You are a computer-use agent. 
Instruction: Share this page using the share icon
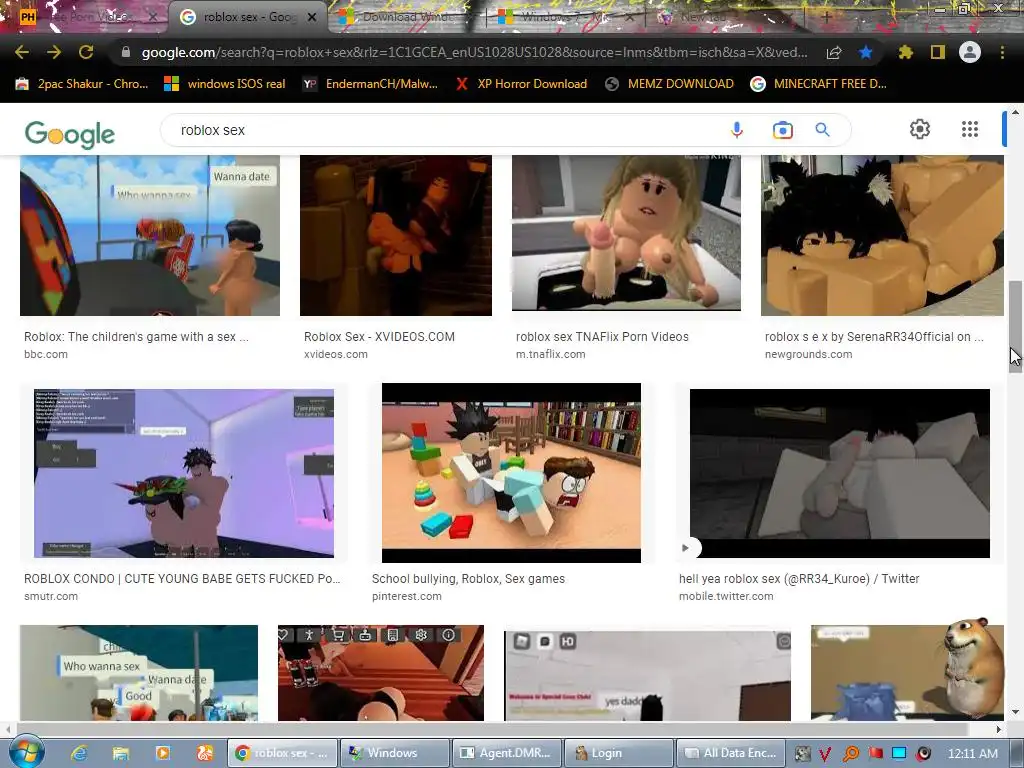(834, 53)
